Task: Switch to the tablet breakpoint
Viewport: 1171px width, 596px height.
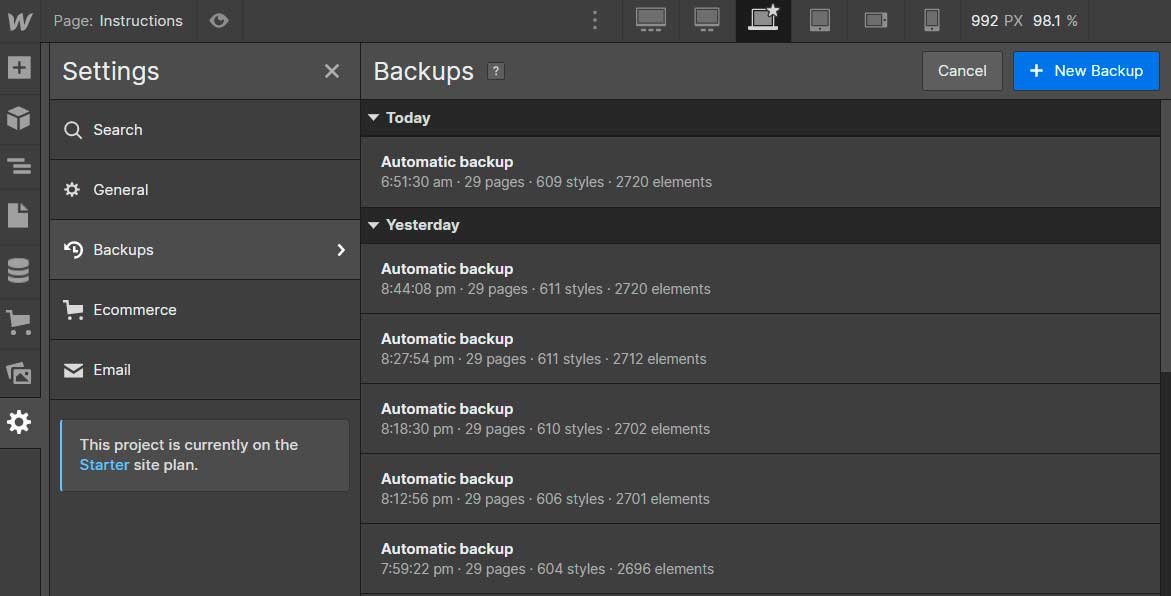Action: (820, 21)
